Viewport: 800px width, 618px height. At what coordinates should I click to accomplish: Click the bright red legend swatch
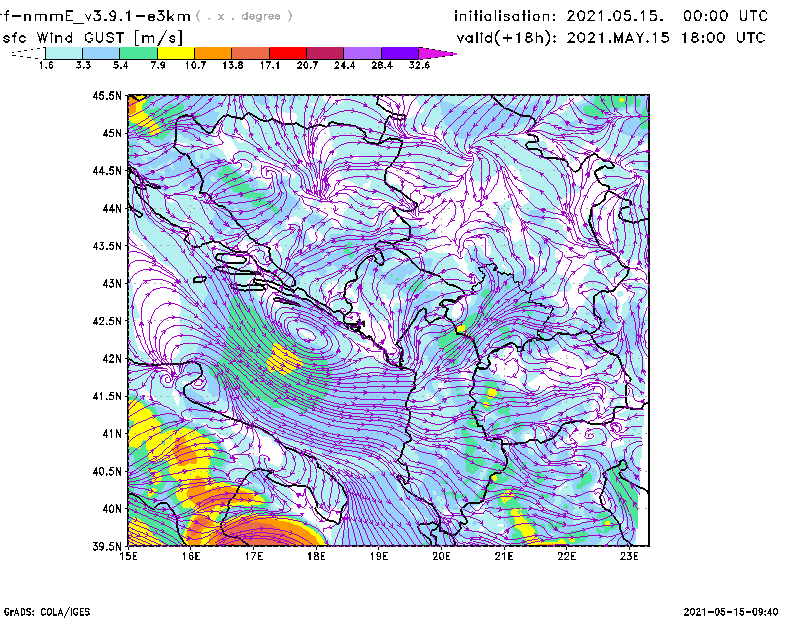288,53
